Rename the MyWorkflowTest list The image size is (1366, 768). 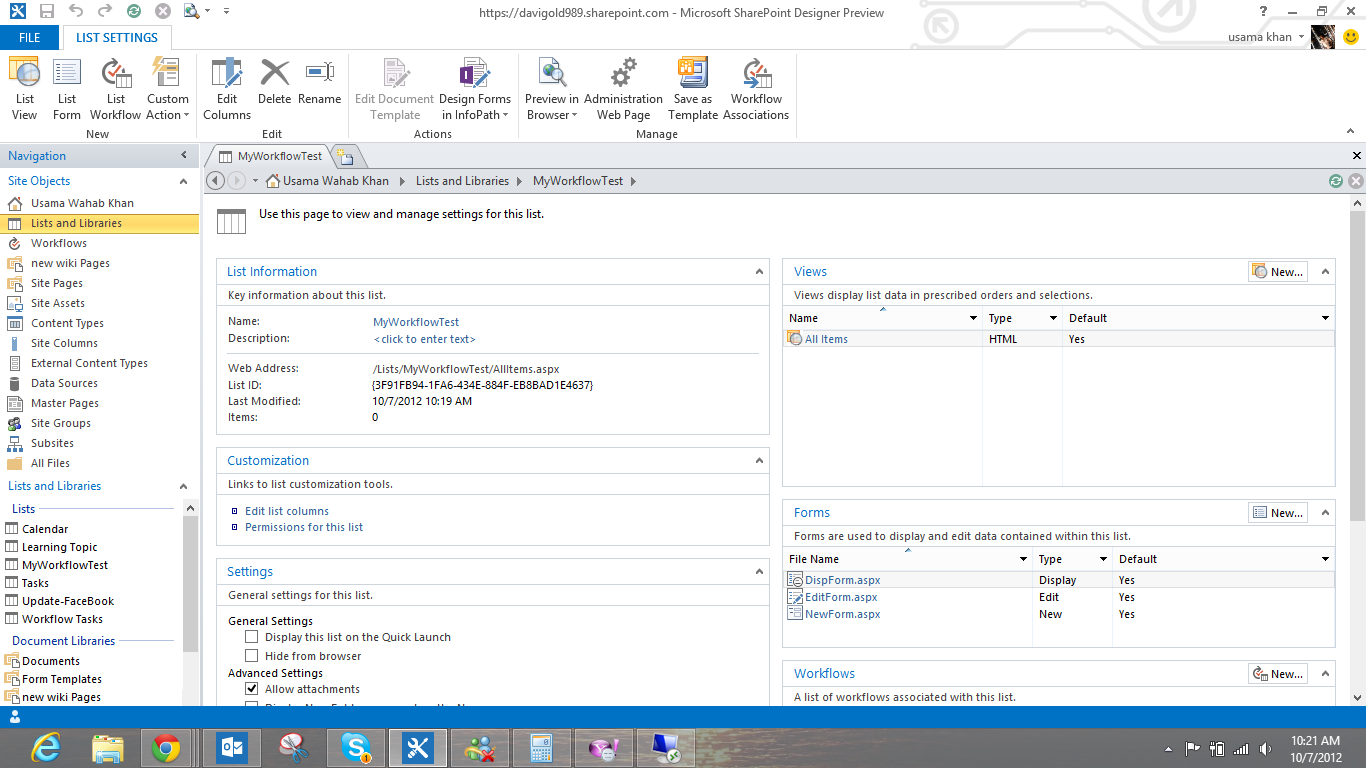click(319, 86)
